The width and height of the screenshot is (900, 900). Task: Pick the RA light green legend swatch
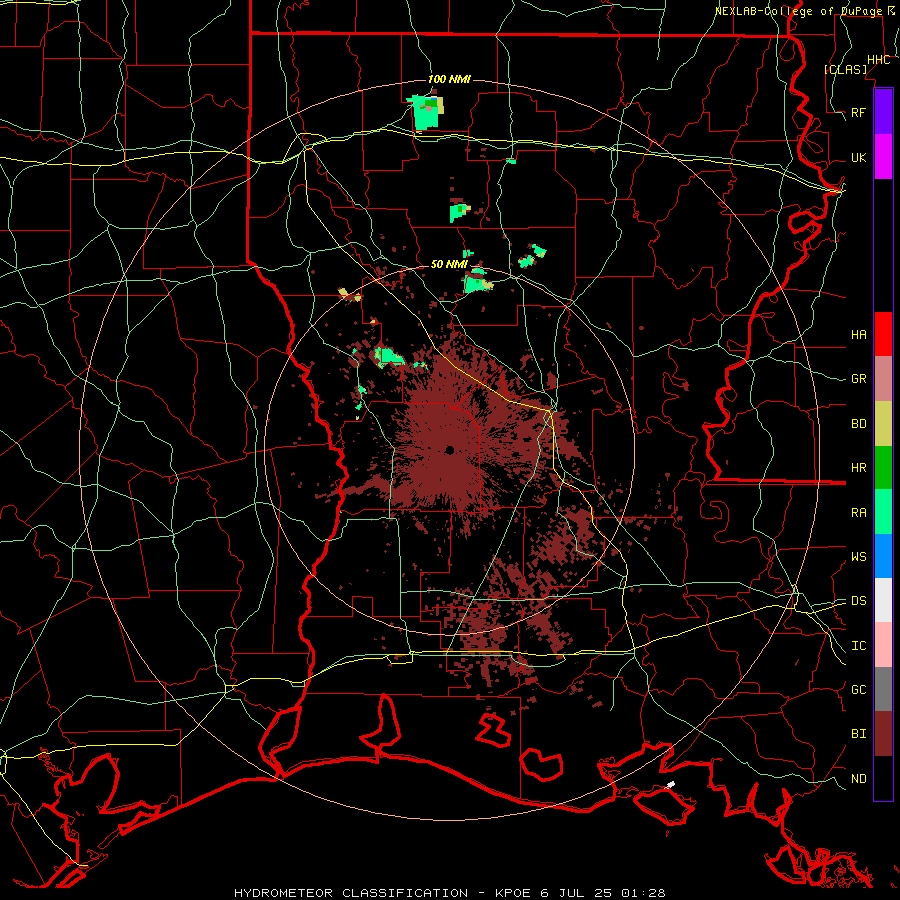[x=883, y=512]
